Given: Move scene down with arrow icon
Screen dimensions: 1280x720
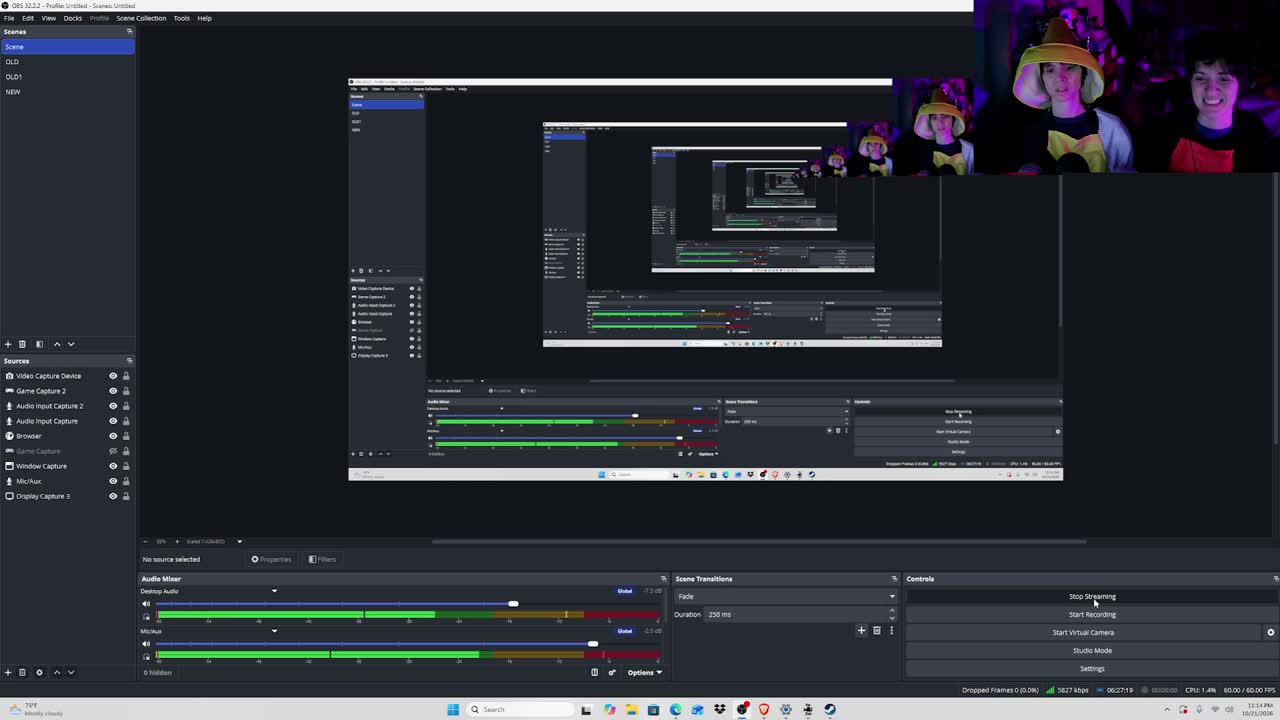Looking at the screenshot, I should coord(70,344).
